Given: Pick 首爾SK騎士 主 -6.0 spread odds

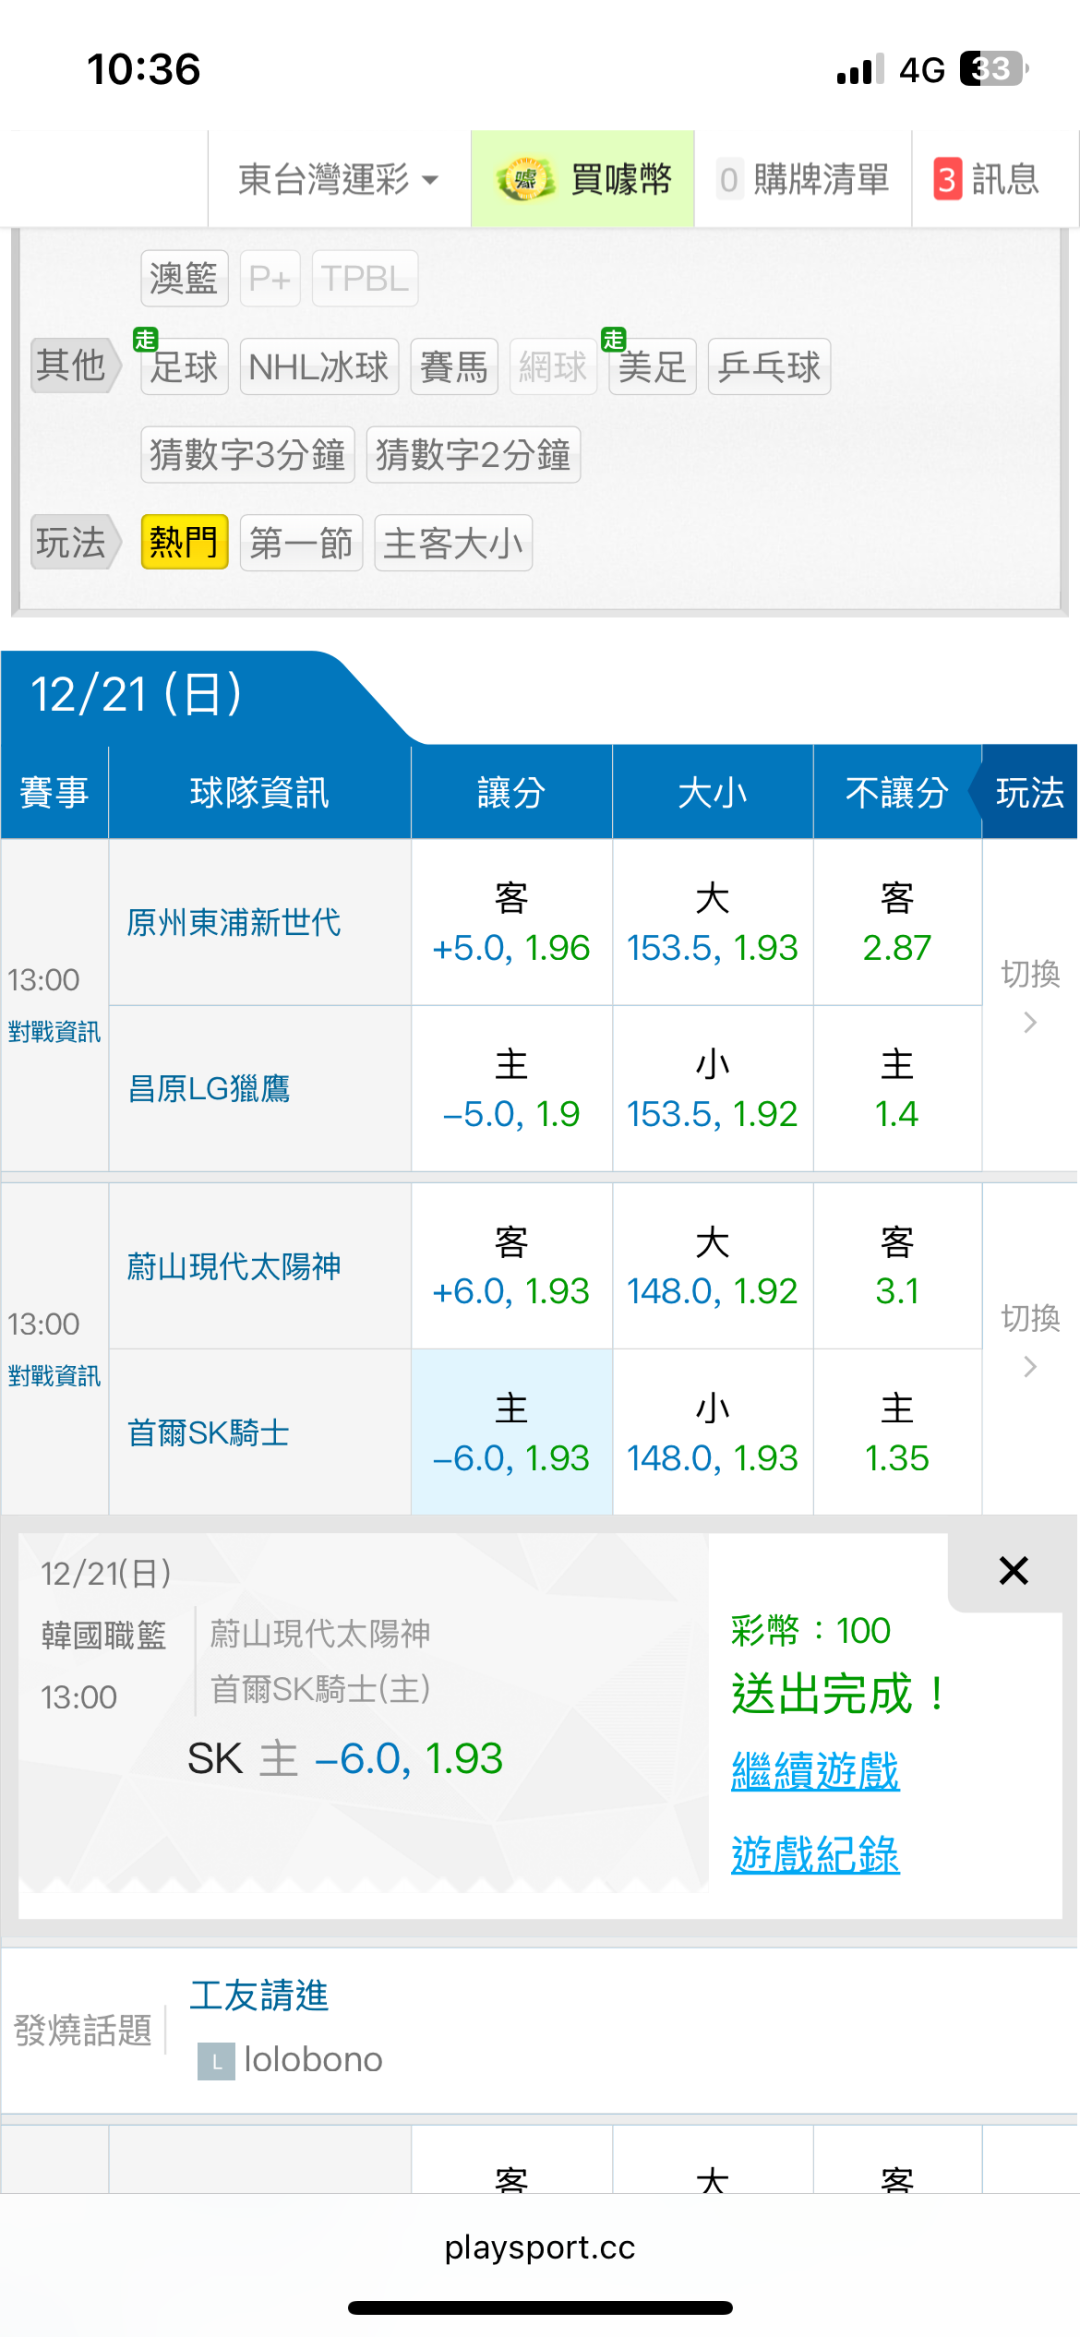Looking at the screenshot, I should coord(511,1433).
